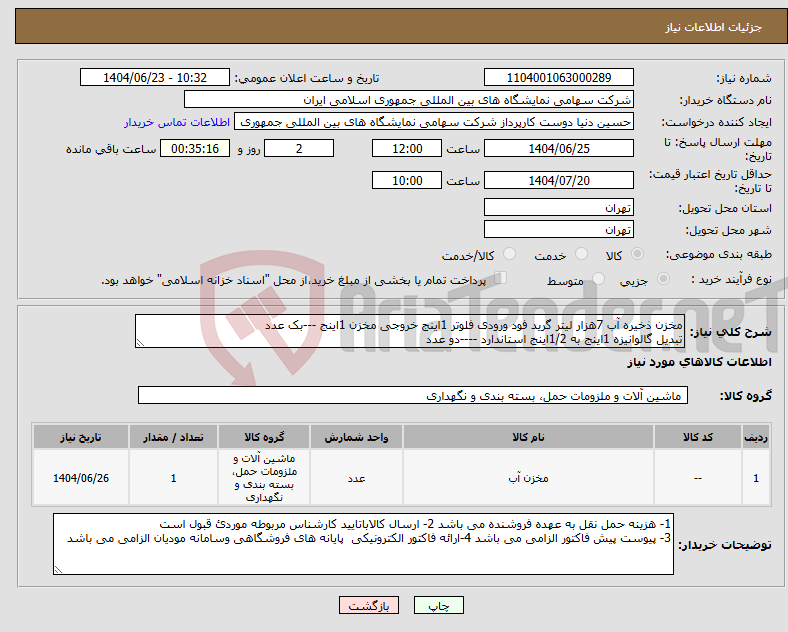The image size is (788, 632).
Task: Click the delivery city field تهران
Action: tap(558, 230)
